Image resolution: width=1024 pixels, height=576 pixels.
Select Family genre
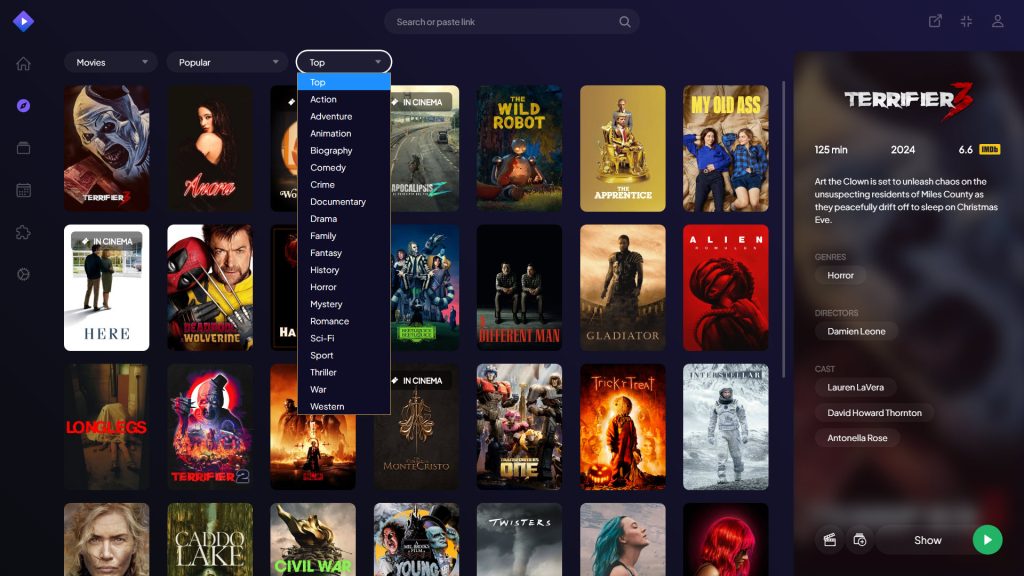pyautogui.click(x=344, y=236)
